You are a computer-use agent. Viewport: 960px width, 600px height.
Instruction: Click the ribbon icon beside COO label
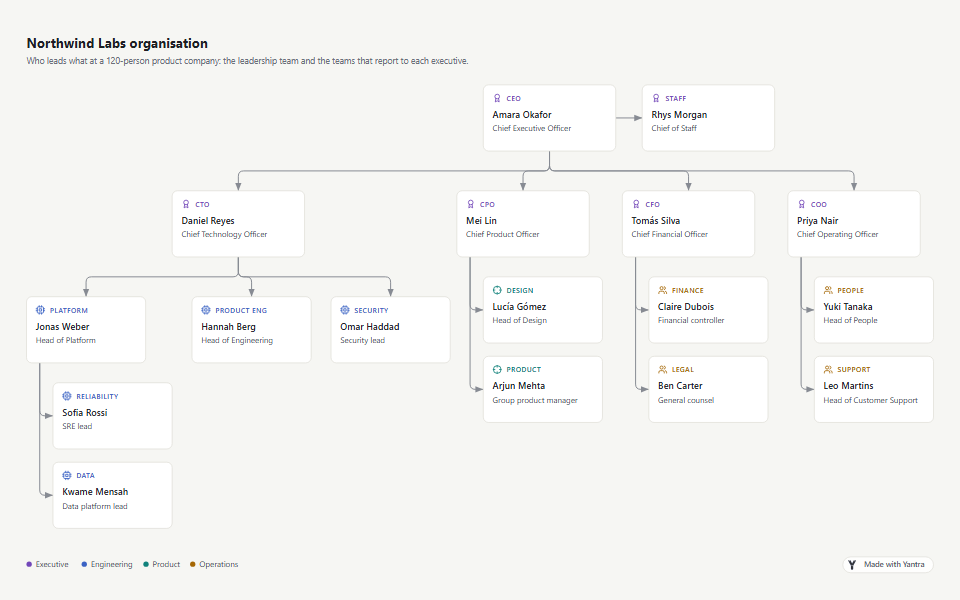(801, 204)
